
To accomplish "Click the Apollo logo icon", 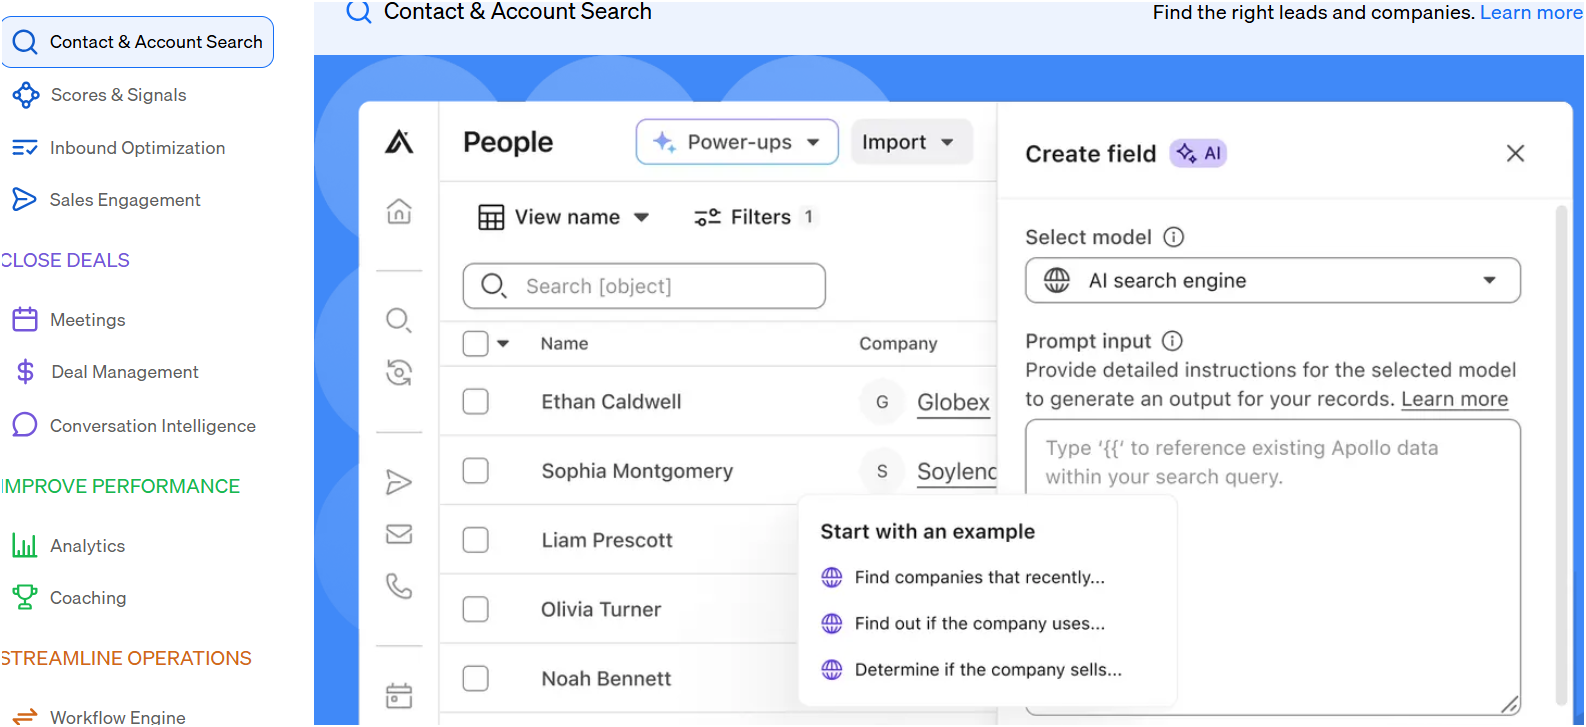I will pyautogui.click(x=399, y=142).
